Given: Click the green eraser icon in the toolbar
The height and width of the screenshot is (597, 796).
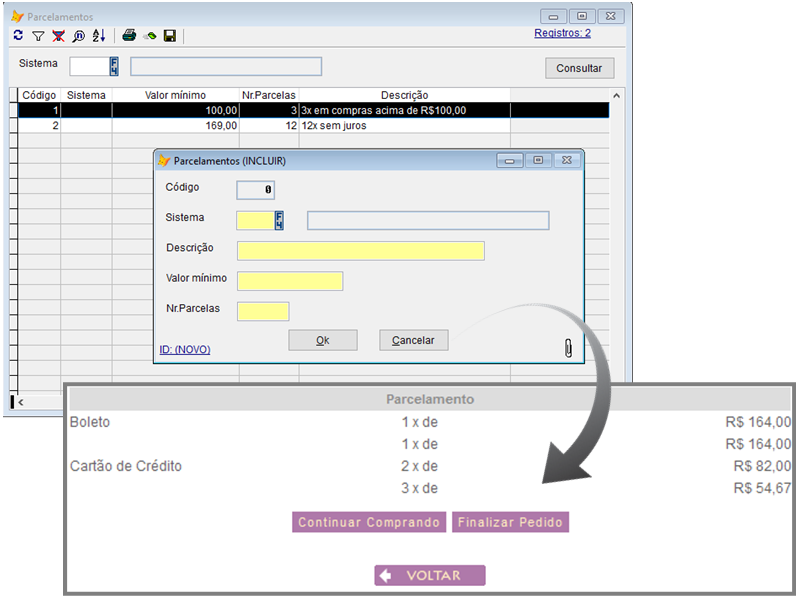Looking at the screenshot, I should pyautogui.click(x=150, y=36).
